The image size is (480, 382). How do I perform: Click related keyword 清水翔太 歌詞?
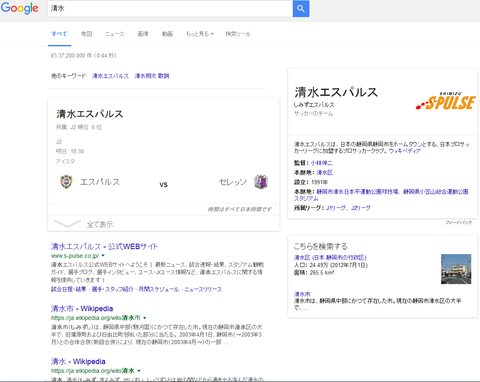tap(152, 76)
